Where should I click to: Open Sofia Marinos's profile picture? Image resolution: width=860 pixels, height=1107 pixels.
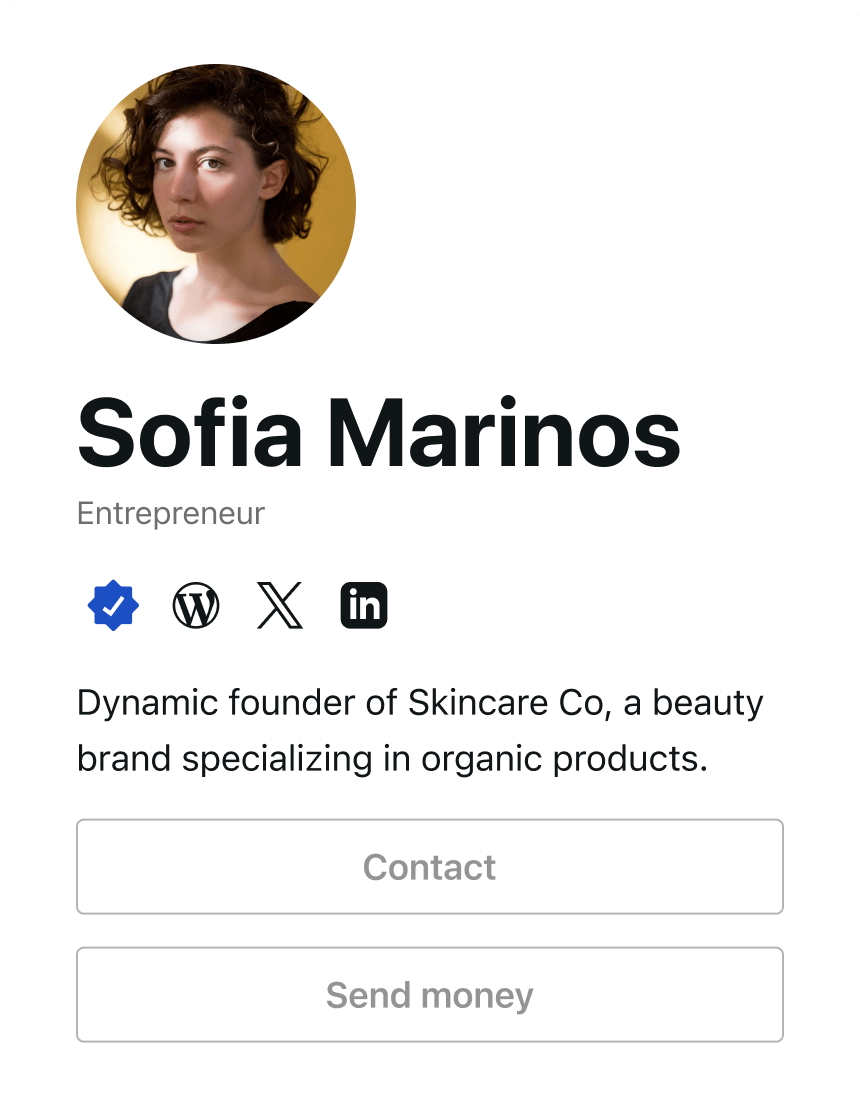tap(215, 202)
